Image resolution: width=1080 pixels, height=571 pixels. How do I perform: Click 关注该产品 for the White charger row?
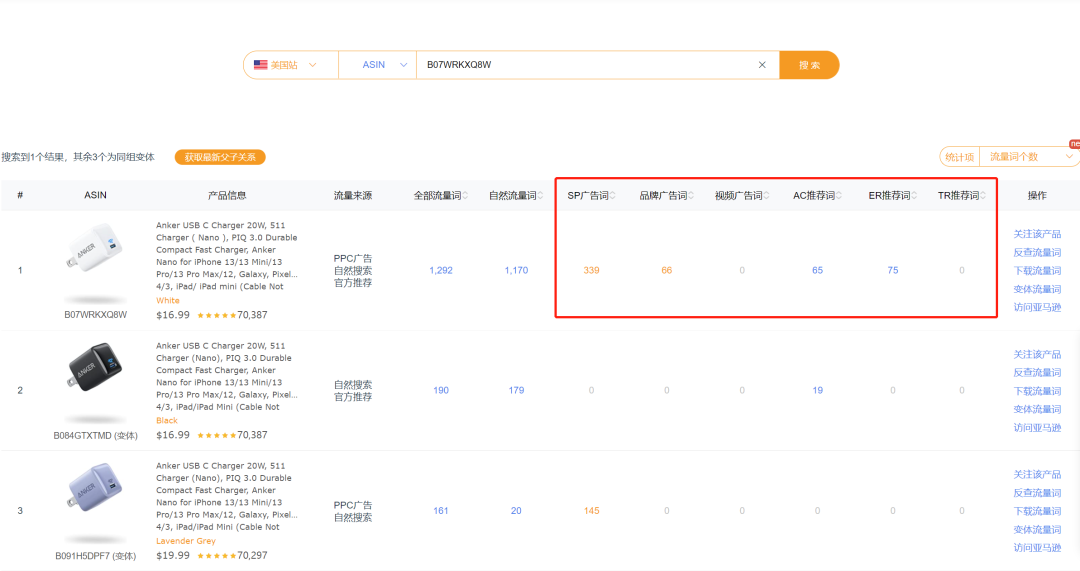pyautogui.click(x=1037, y=234)
